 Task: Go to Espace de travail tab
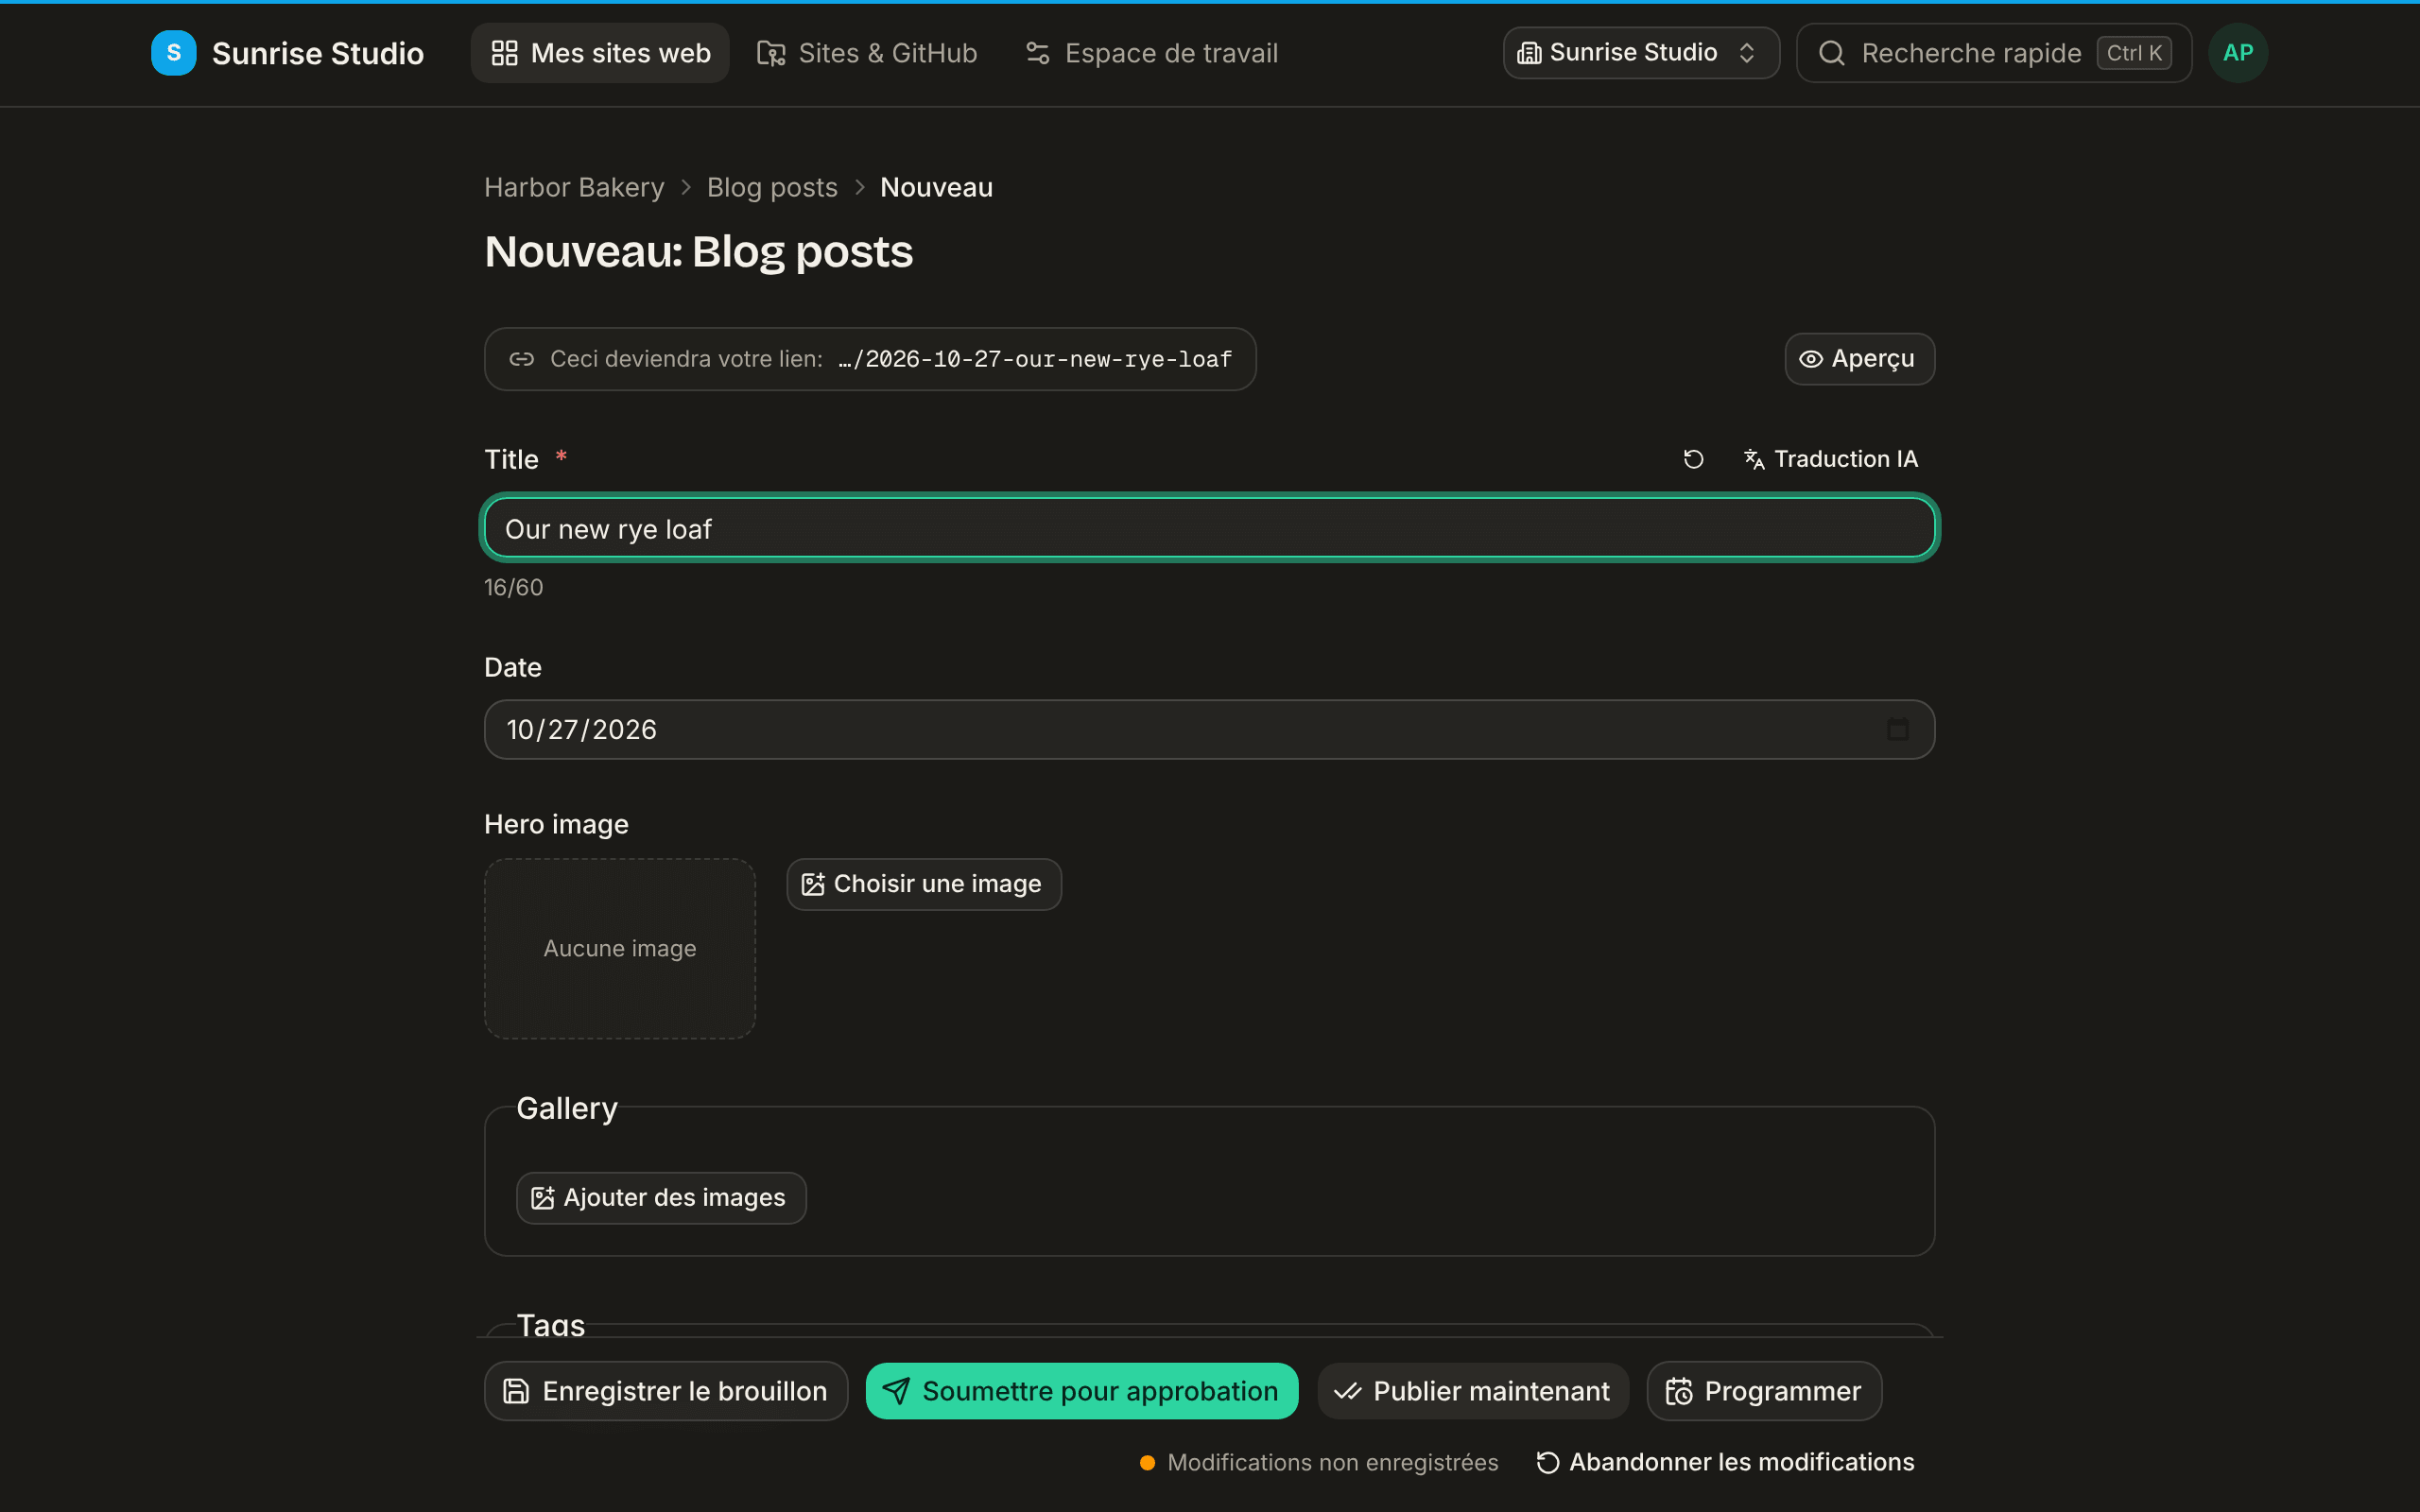1152,53
